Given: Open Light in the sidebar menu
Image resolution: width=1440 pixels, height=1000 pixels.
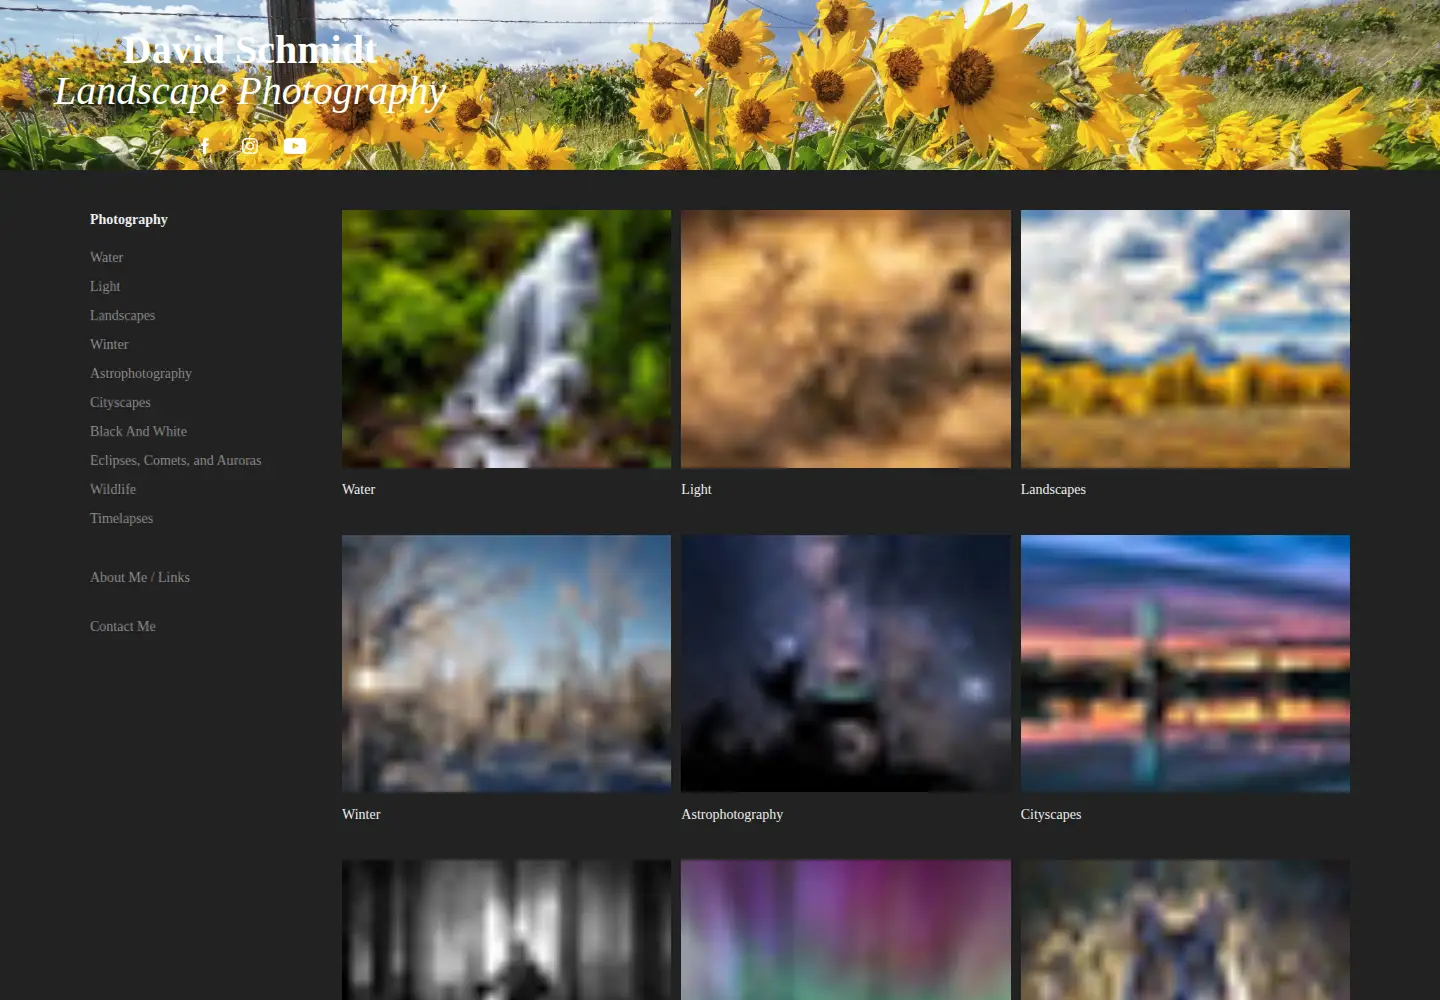Looking at the screenshot, I should pos(105,286).
